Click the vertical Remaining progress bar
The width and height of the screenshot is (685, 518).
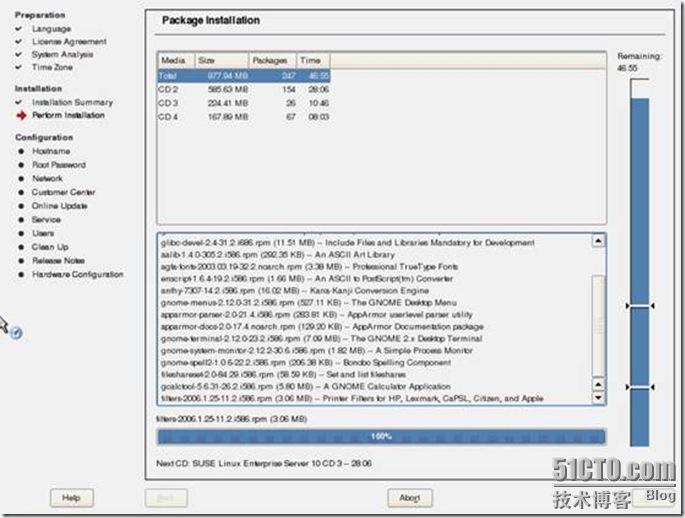(640, 262)
